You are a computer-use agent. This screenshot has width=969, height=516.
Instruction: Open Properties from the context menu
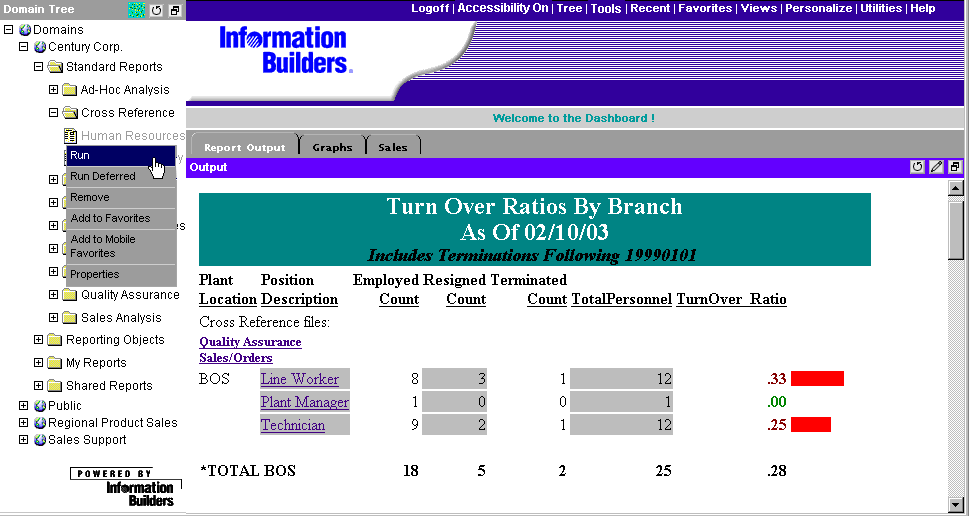point(121,274)
